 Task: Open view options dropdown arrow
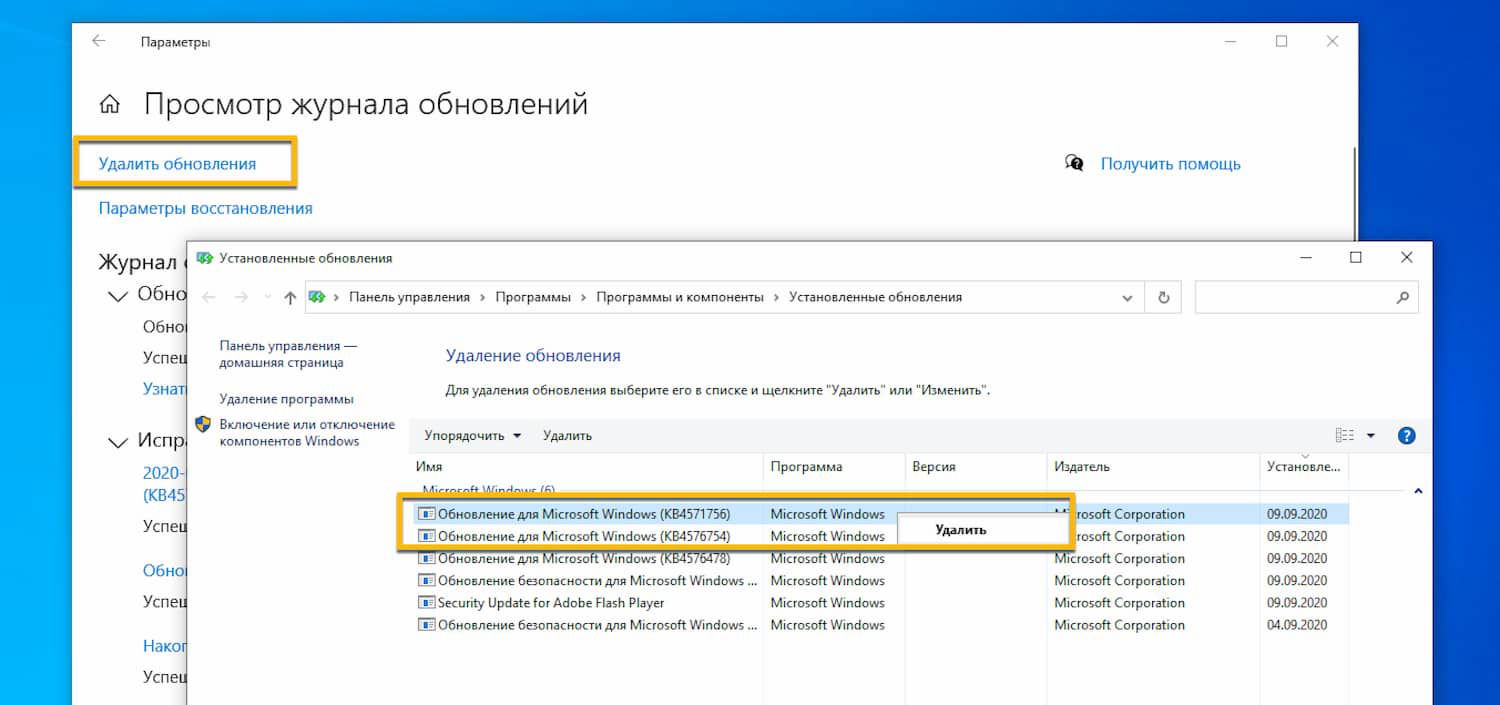pos(1371,435)
